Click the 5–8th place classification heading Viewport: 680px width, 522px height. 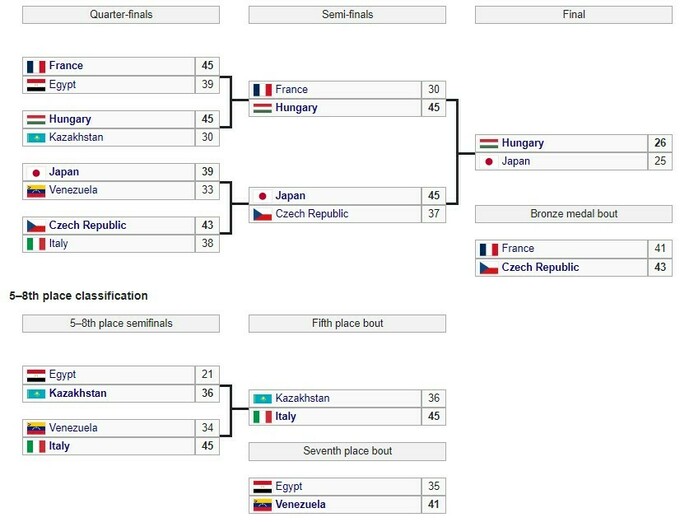pyautogui.click(x=78, y=296)
